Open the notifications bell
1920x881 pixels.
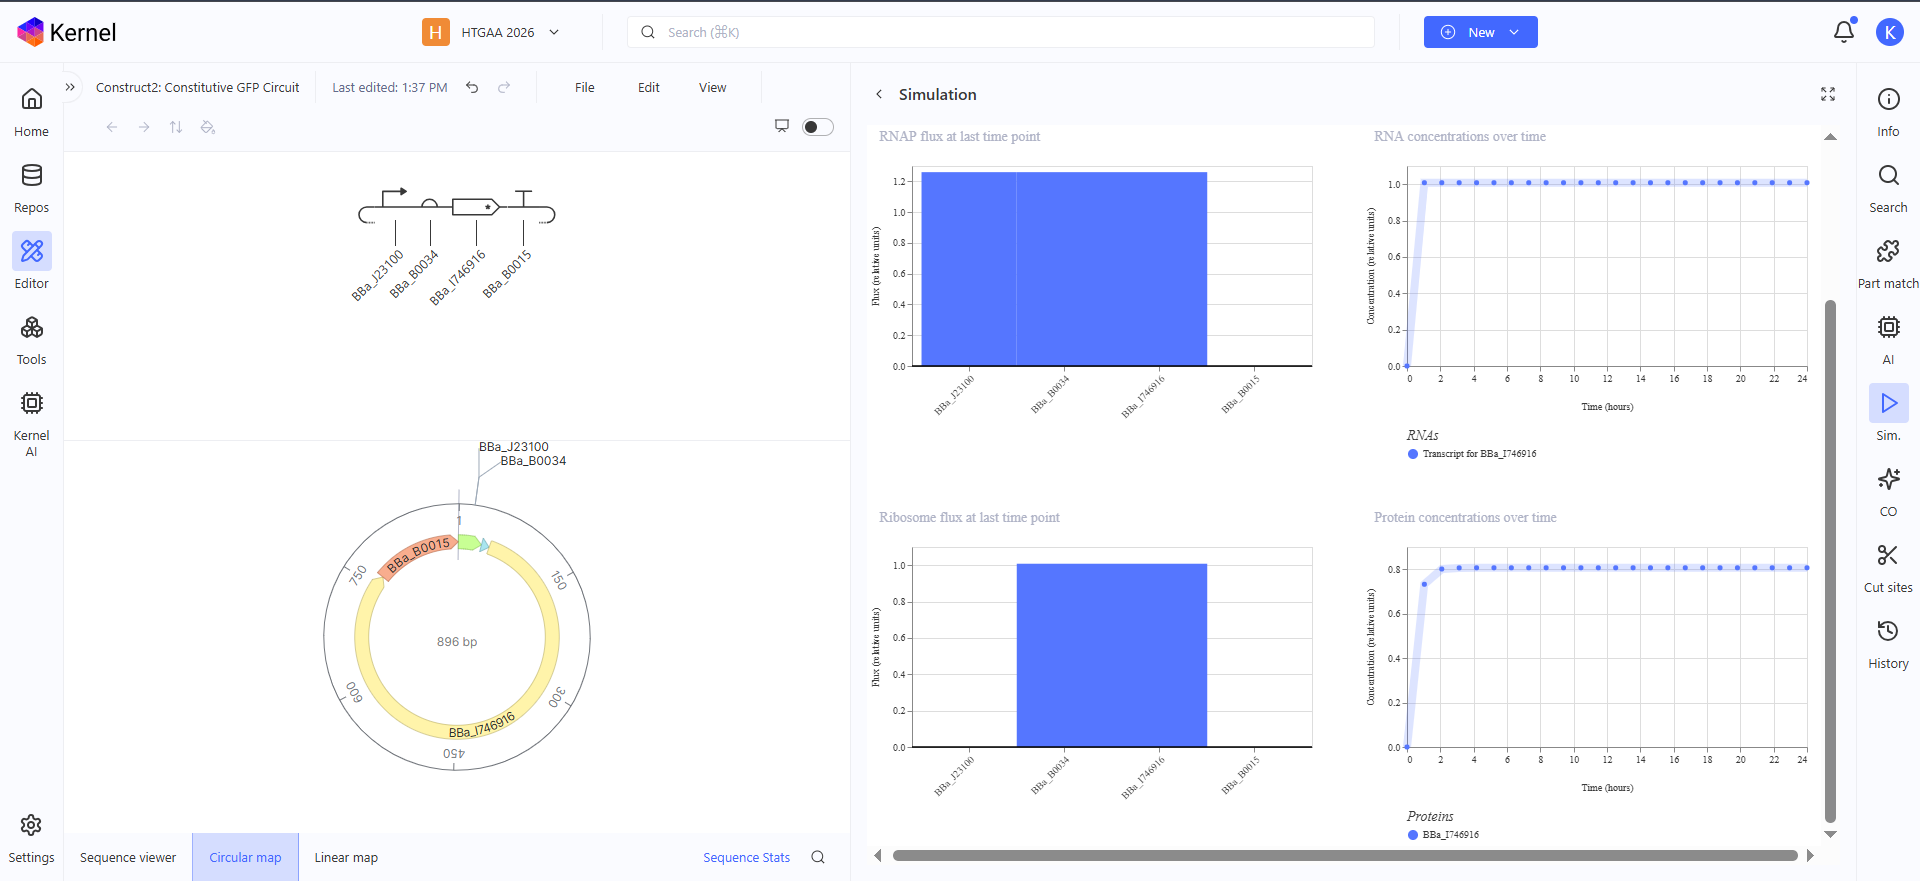(1844, 32)
